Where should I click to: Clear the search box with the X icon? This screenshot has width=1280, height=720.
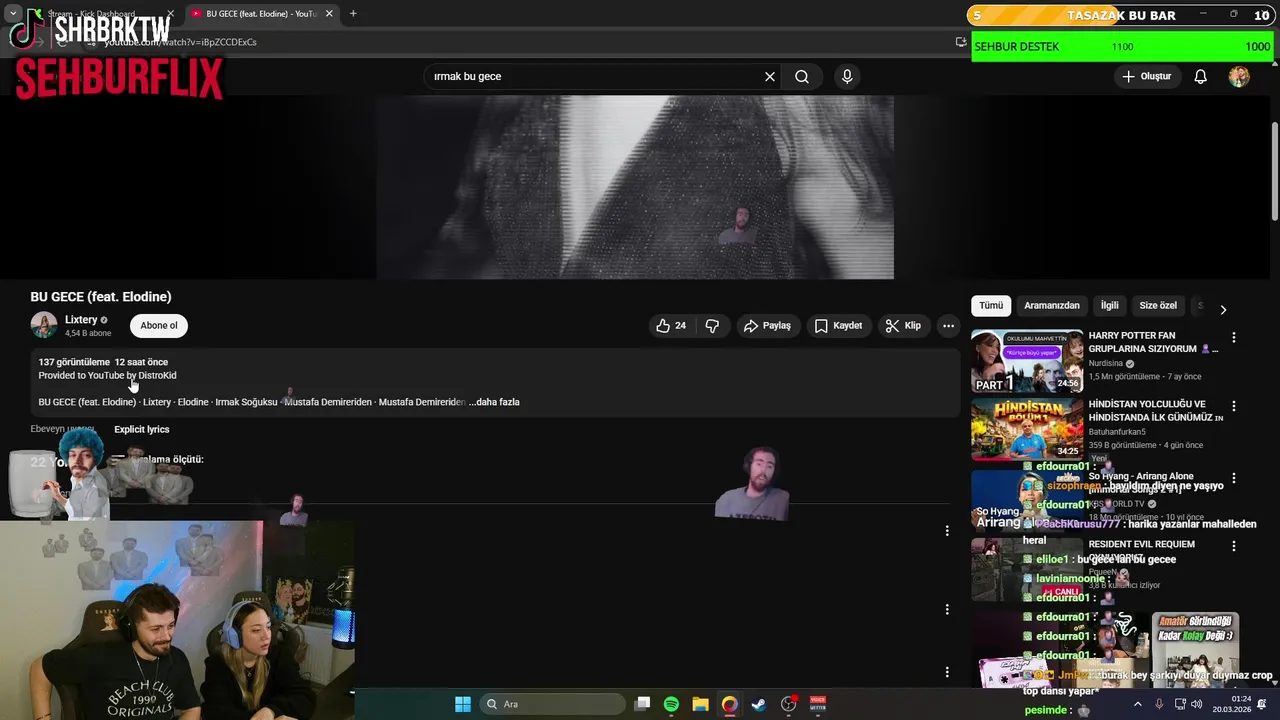click(770, 76)
